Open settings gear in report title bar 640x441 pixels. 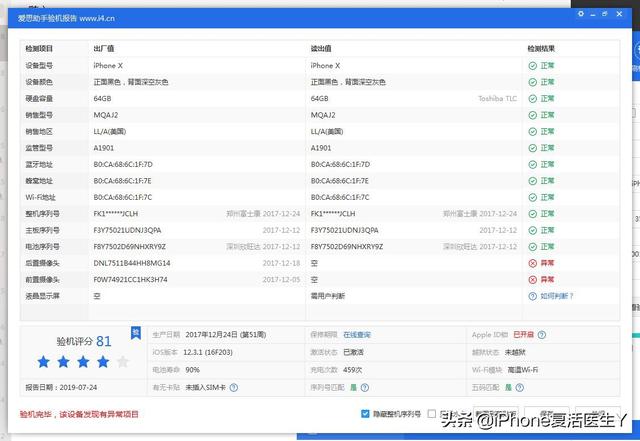pyautogui.click(x=580, y=14)
